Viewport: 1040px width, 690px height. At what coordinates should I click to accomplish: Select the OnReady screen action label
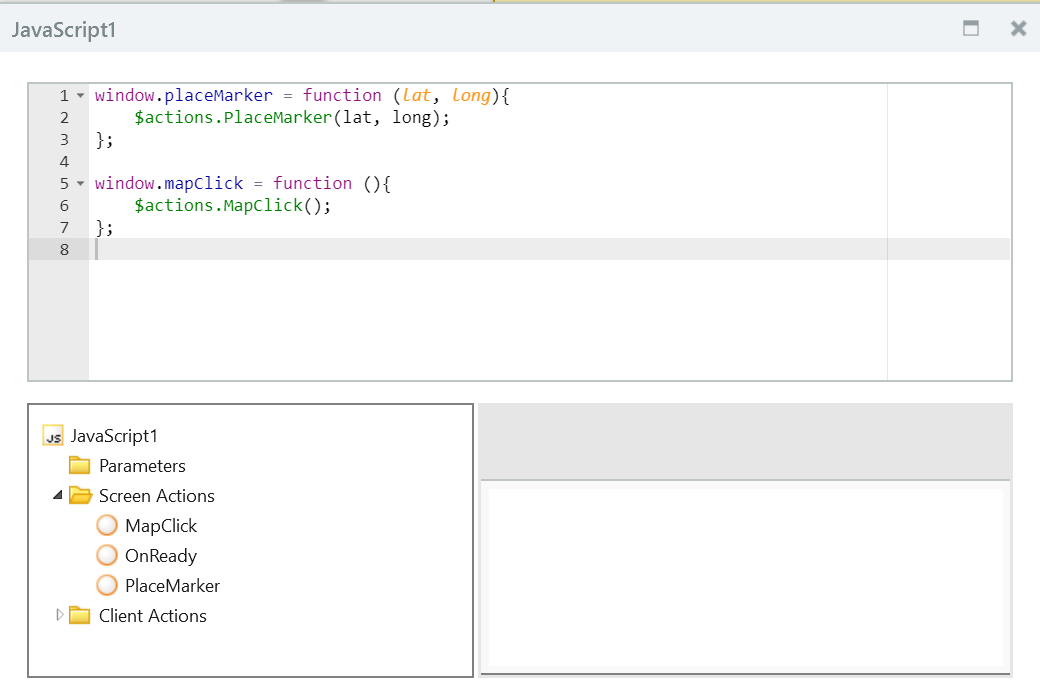162,555
